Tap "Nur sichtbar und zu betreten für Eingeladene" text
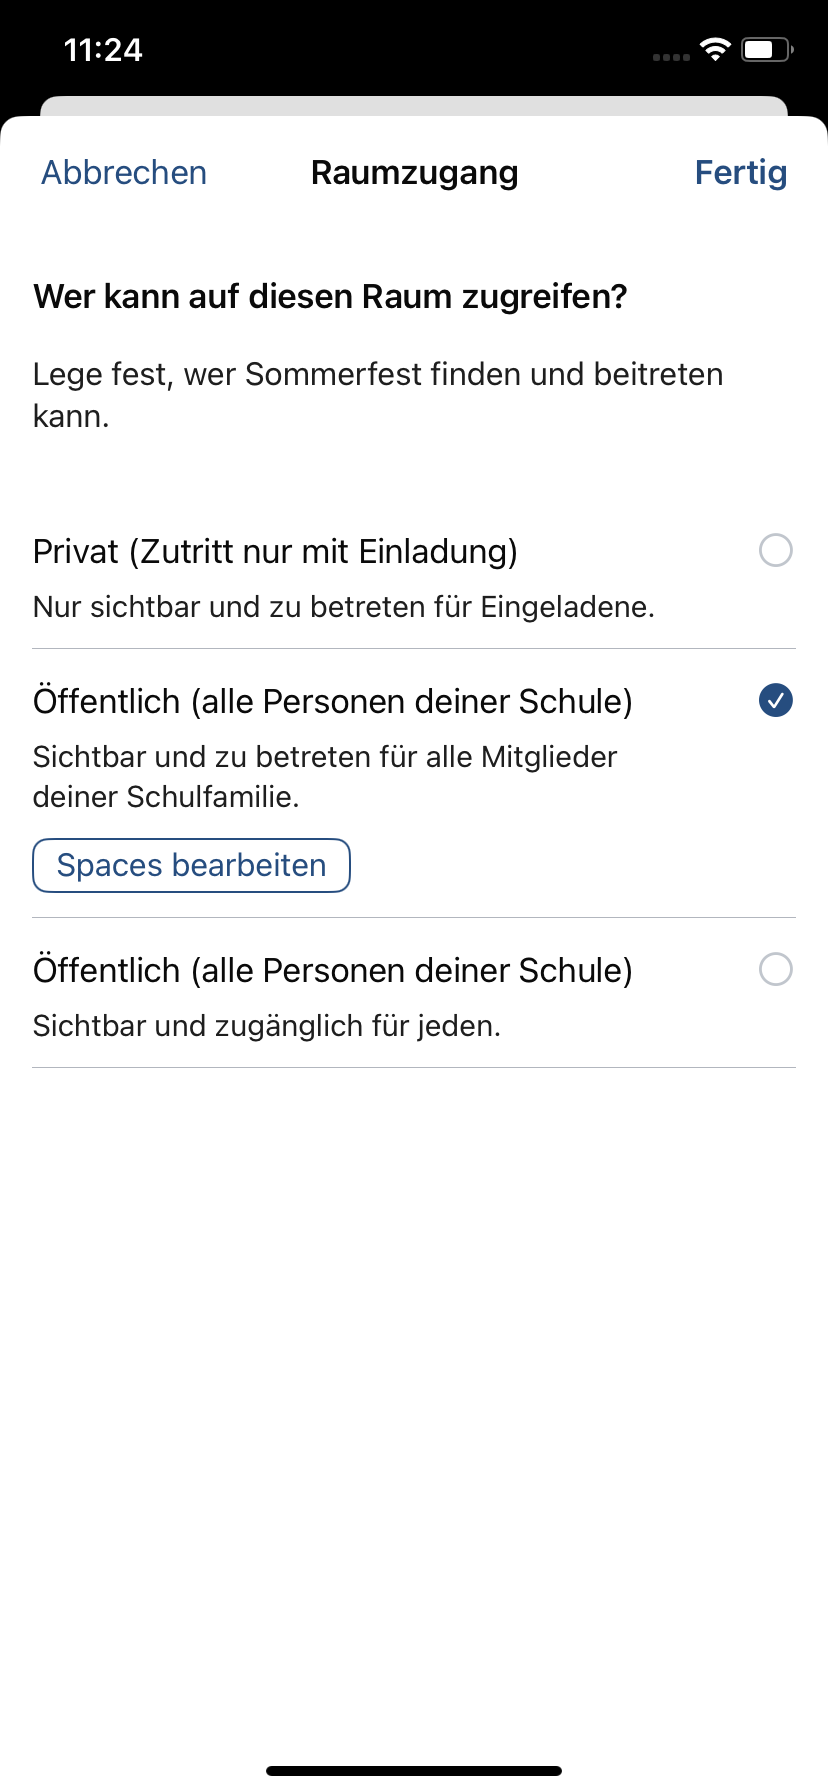The height and width of the screenshot is (1792, 828). [343, 607]
